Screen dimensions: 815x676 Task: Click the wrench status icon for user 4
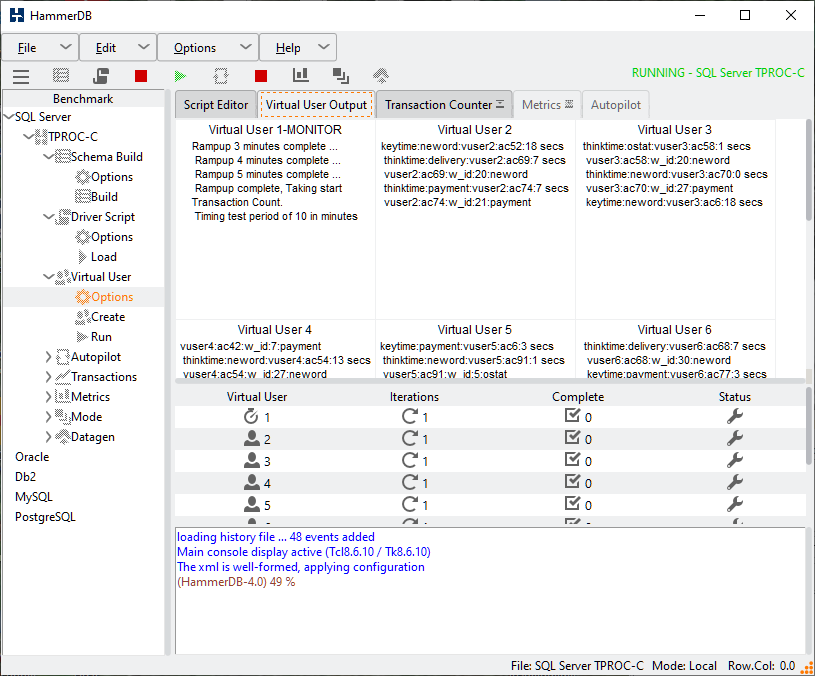coord(734,482)
